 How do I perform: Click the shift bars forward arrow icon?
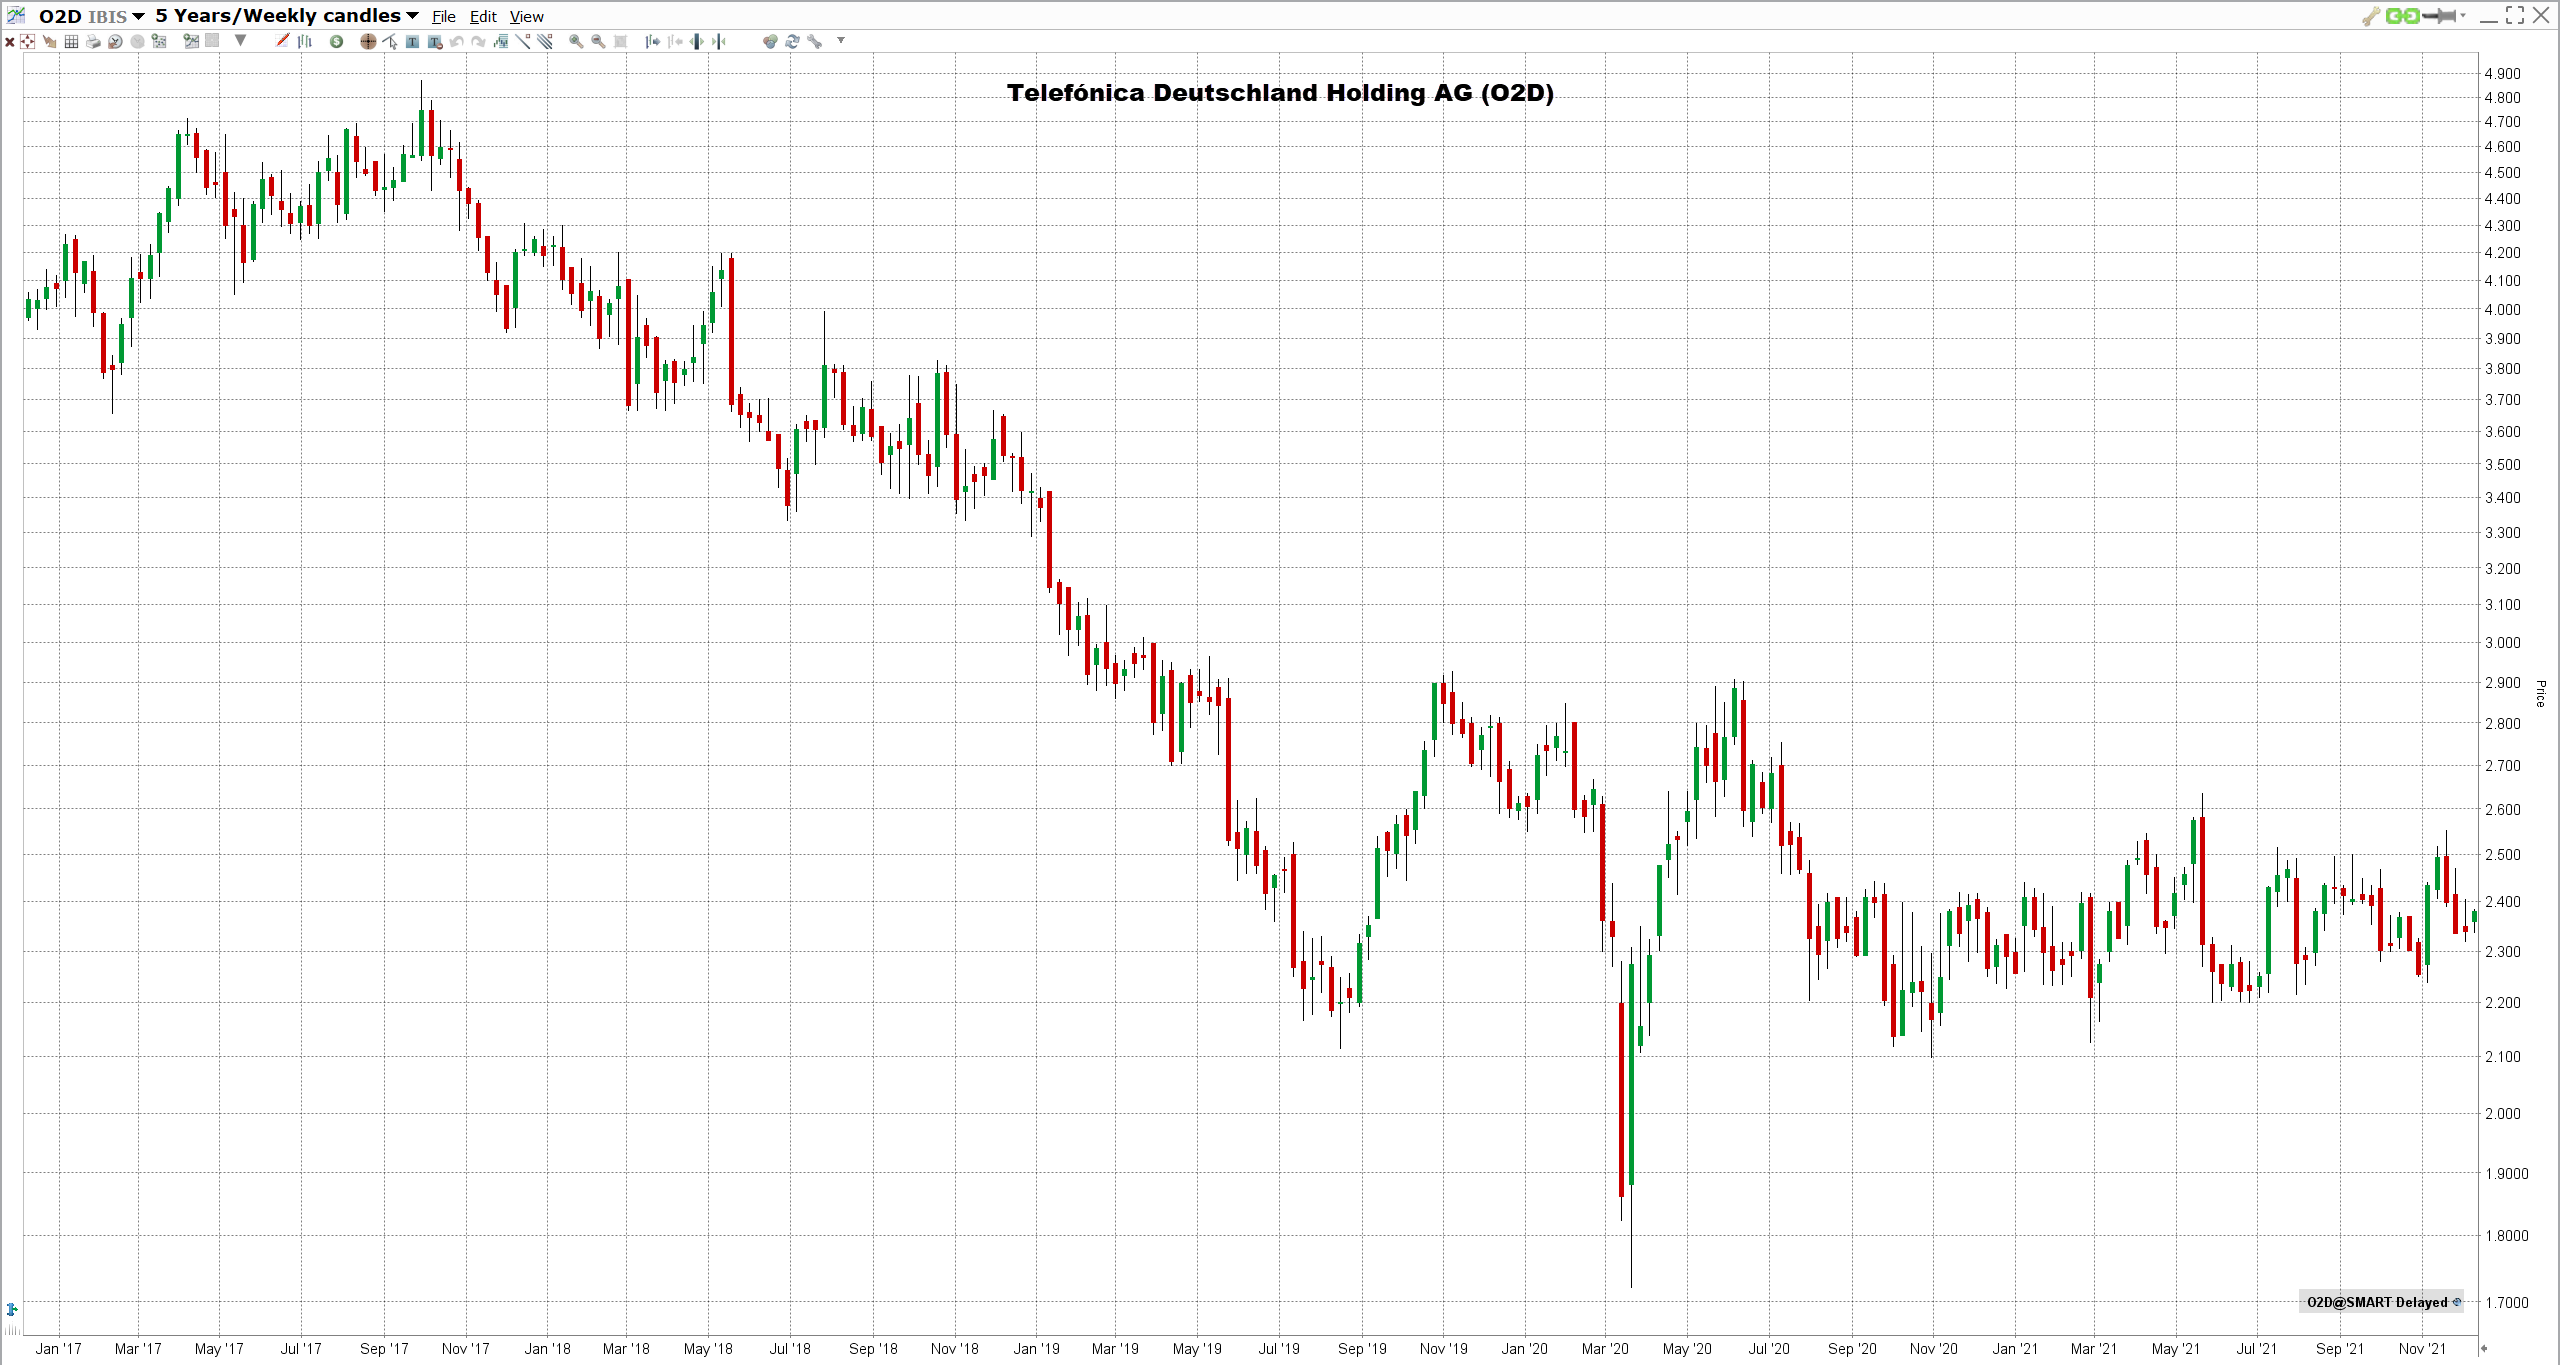(652, 41)
